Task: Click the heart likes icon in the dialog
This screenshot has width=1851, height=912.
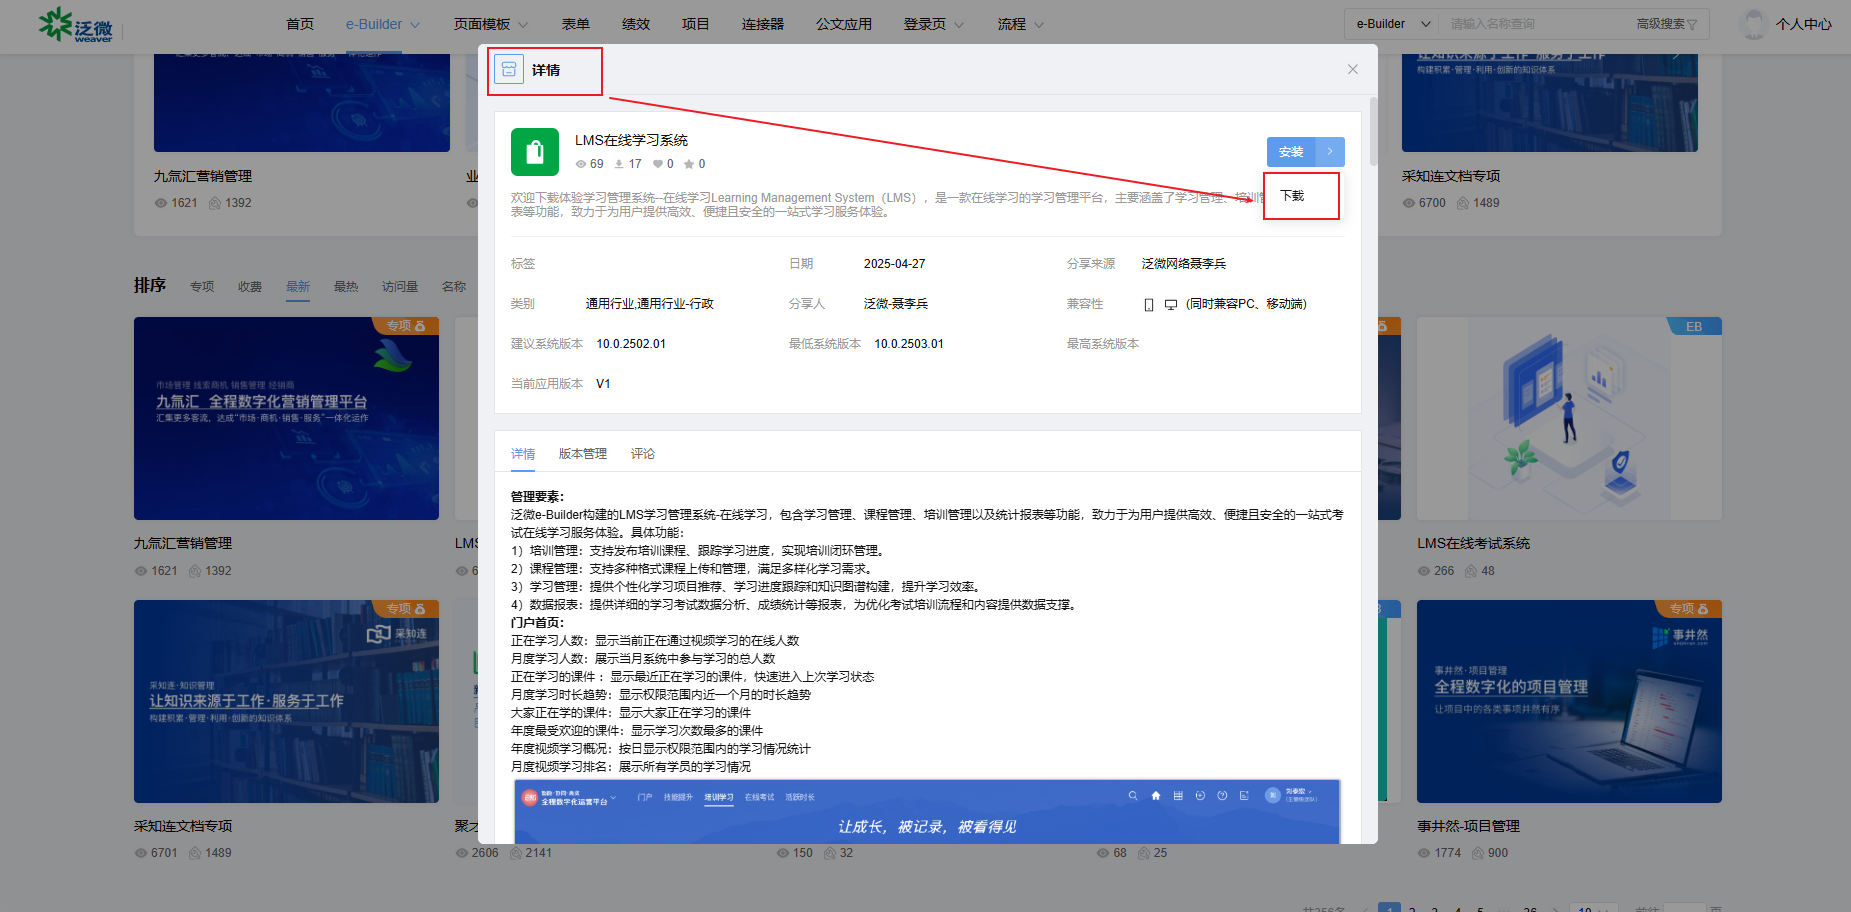Action: click(657, 164)
